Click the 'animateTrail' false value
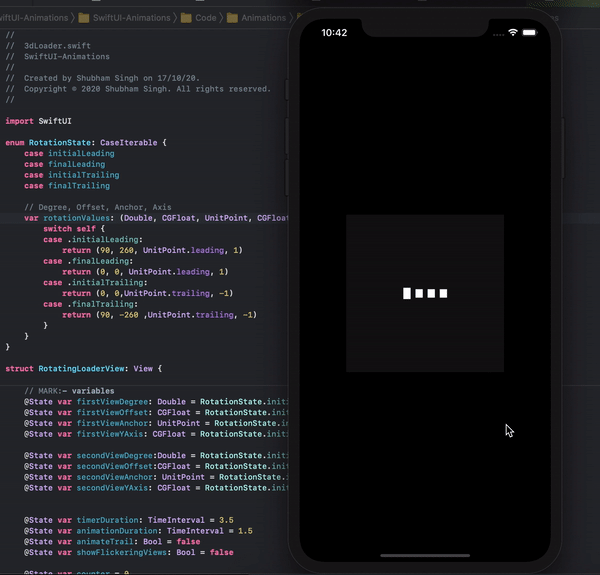 [188, 541]
